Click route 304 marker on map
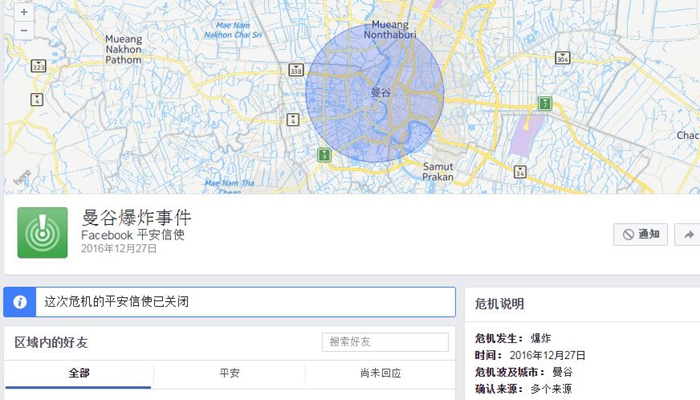The width and height of the screenshot is (700, 400). (562, 58)
